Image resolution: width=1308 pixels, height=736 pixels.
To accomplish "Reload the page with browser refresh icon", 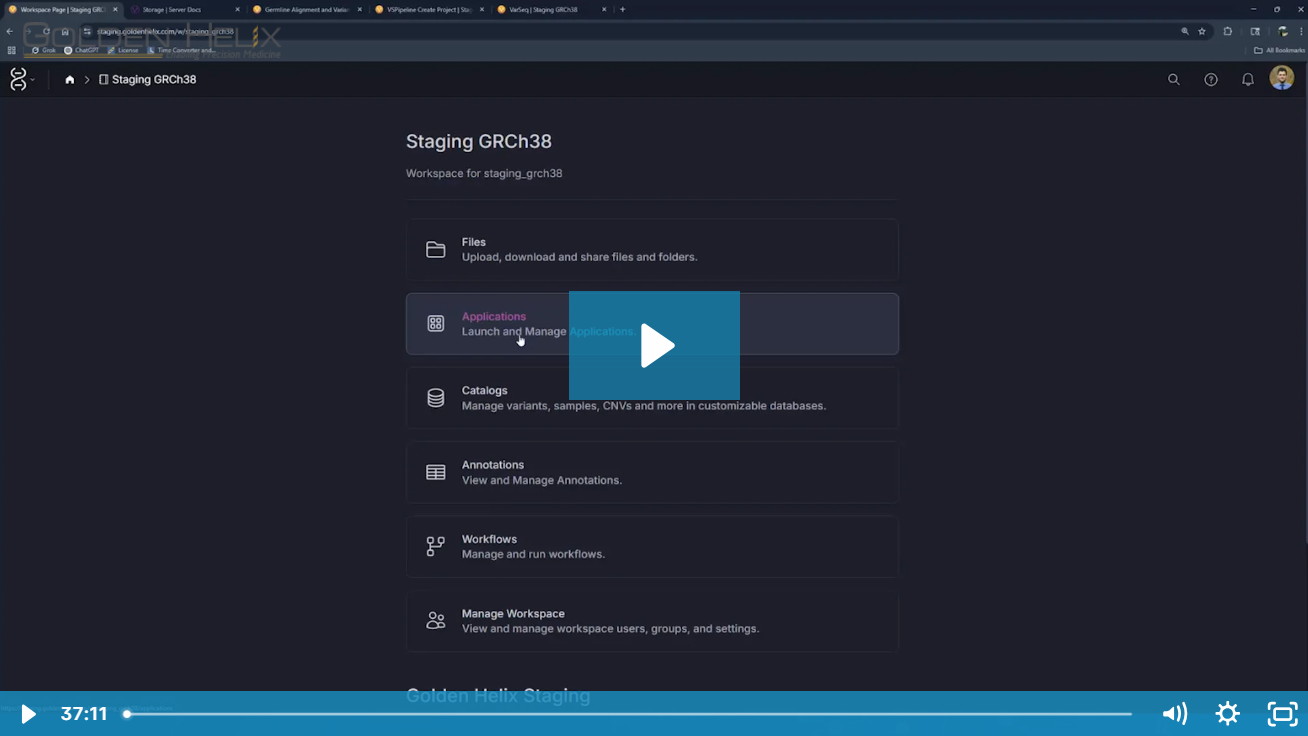I will [x=46, y=31].
